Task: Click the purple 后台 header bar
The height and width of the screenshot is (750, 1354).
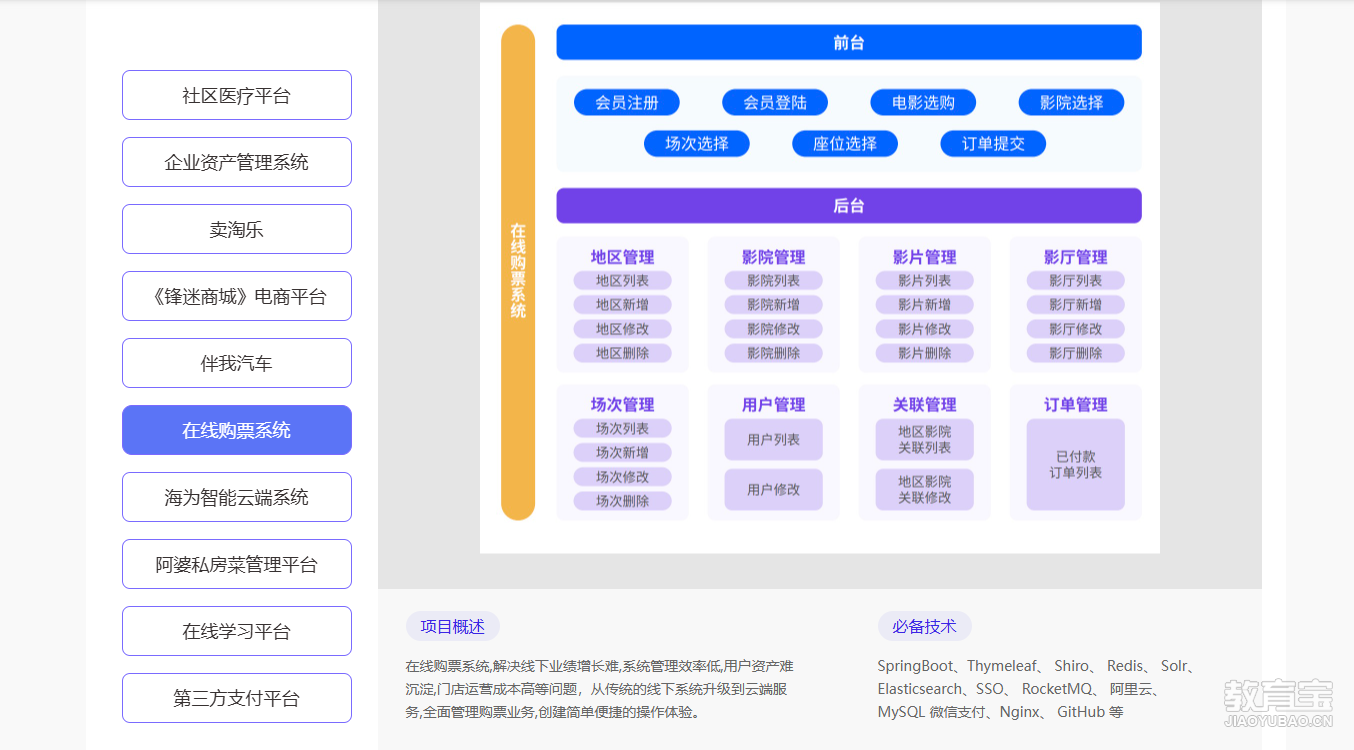Action: (x=848, y=206)
